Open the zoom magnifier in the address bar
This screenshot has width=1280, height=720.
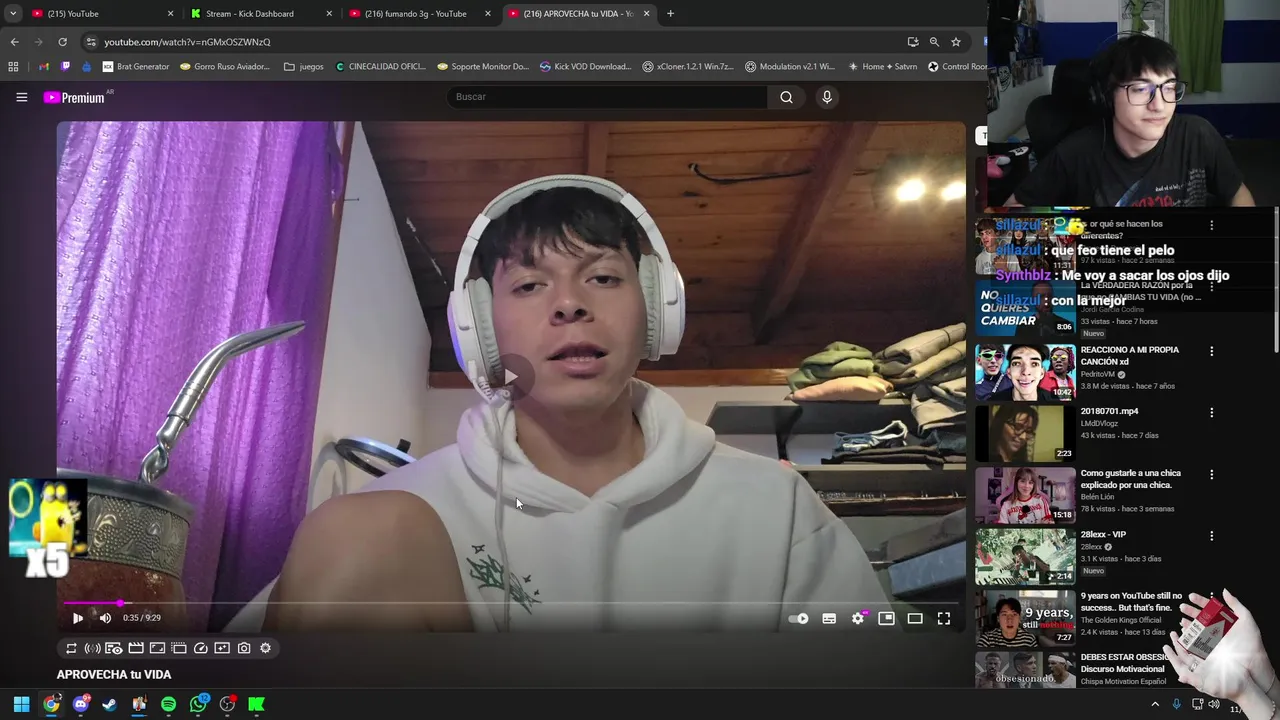934,42
